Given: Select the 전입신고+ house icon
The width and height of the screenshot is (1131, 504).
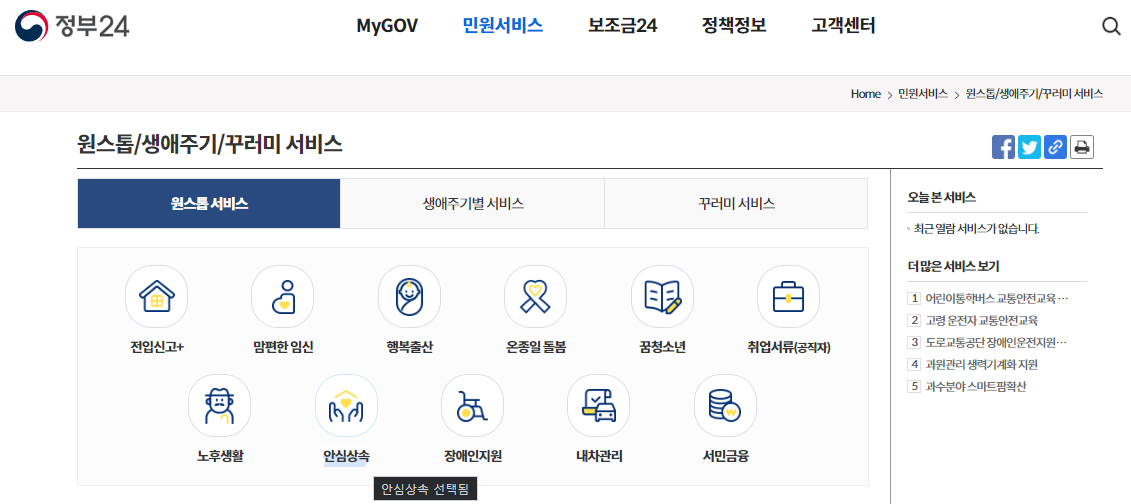Looking at the screenshot, I should pos(157,296).
